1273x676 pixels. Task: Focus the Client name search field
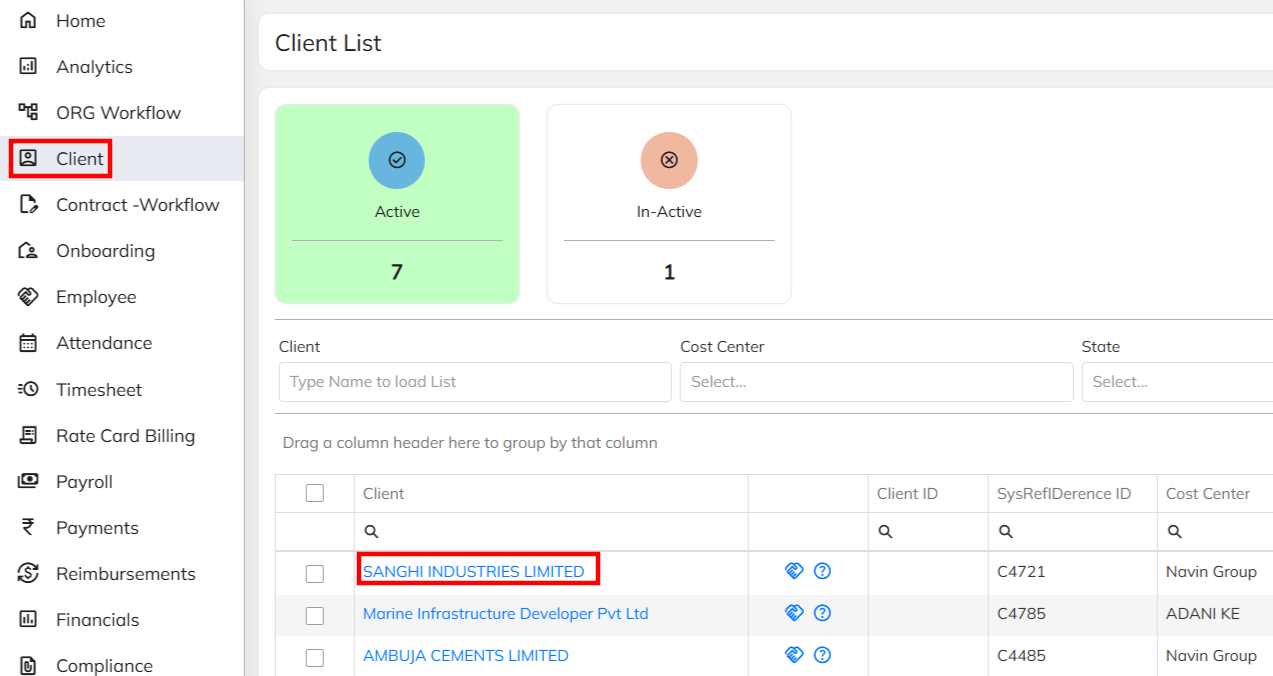click(x=475, y=382)
